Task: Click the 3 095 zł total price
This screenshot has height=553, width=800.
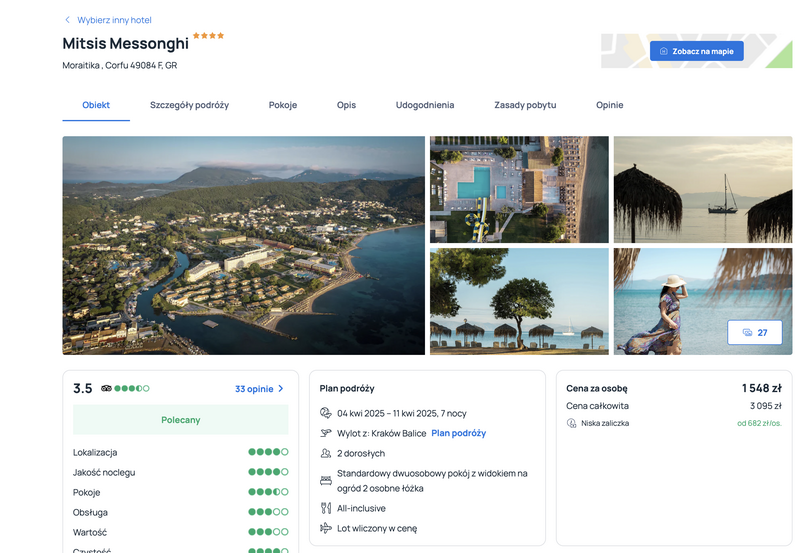Action: click(x=766, y=406)
